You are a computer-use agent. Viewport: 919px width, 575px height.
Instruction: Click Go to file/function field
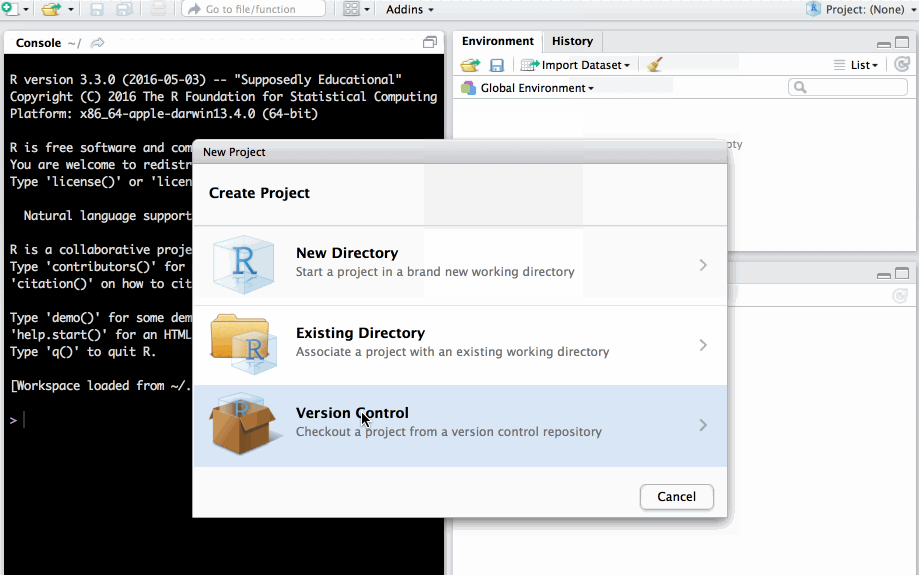point(254,9)
